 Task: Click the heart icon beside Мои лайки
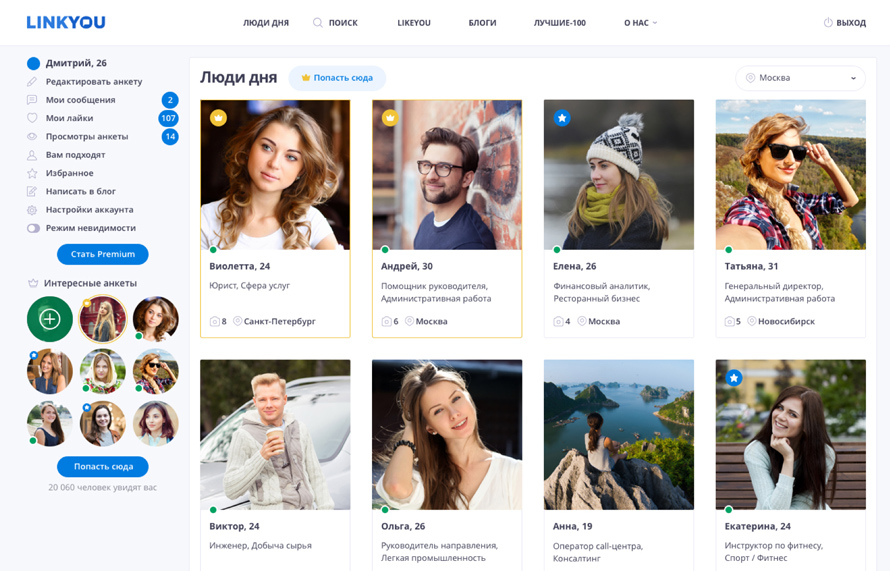[x=32, y=118]
